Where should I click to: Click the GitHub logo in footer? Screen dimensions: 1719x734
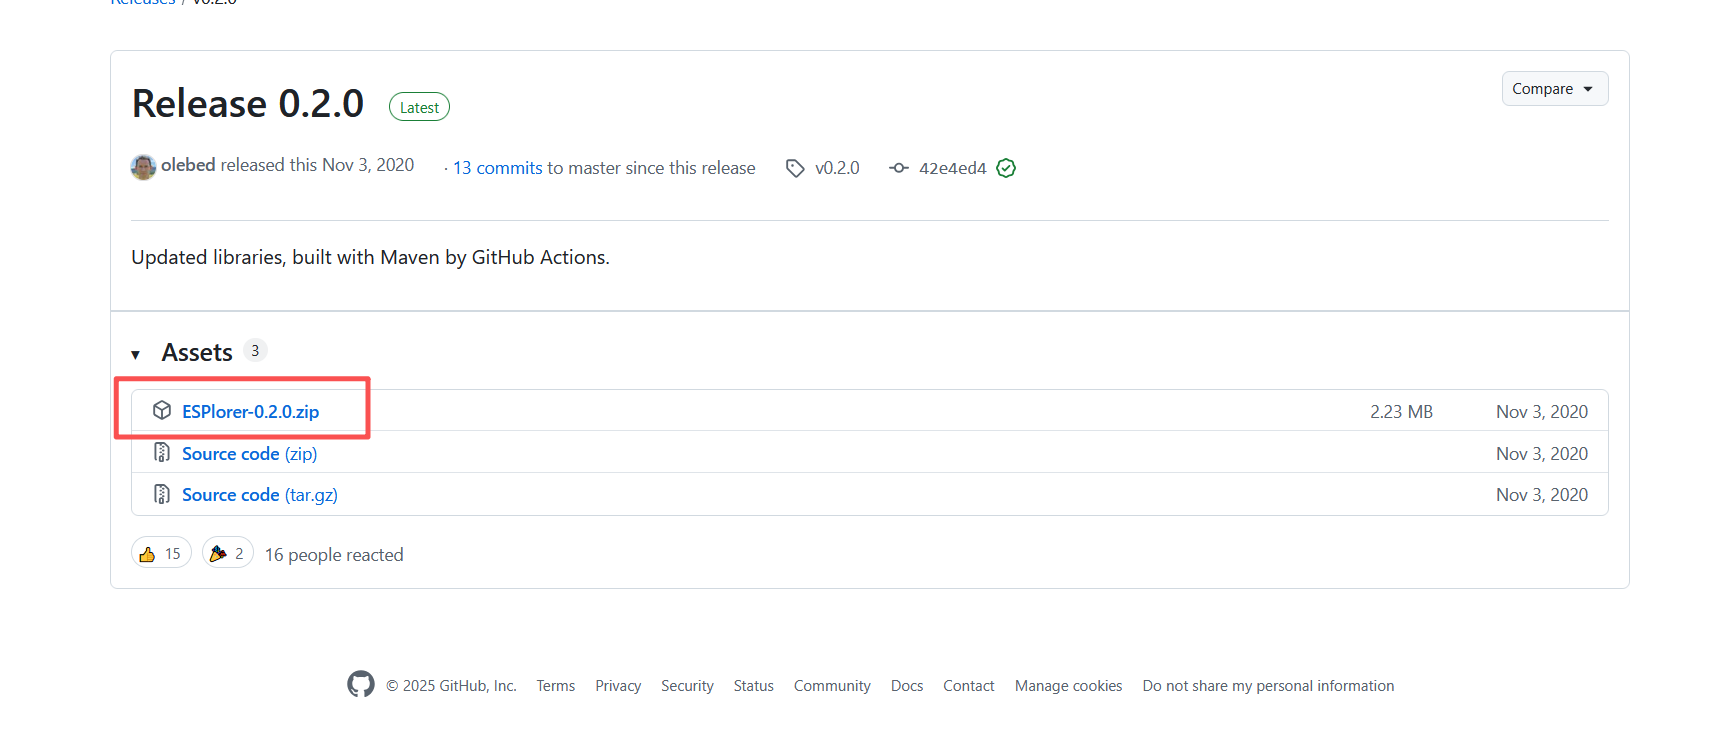[361, 684]
